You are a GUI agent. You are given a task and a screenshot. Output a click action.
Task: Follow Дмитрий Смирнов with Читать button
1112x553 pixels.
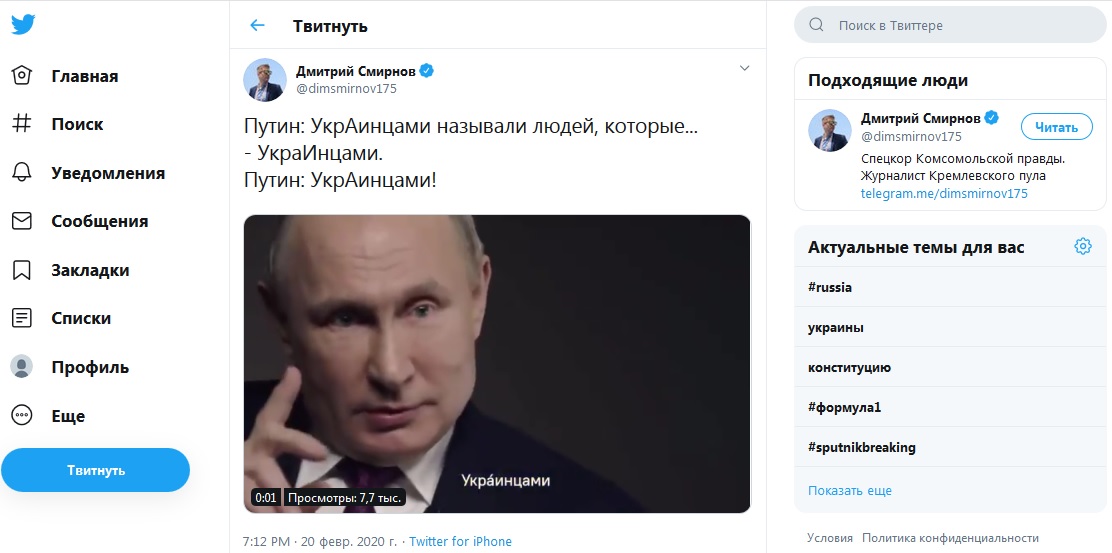click(x=1056, y=127)
